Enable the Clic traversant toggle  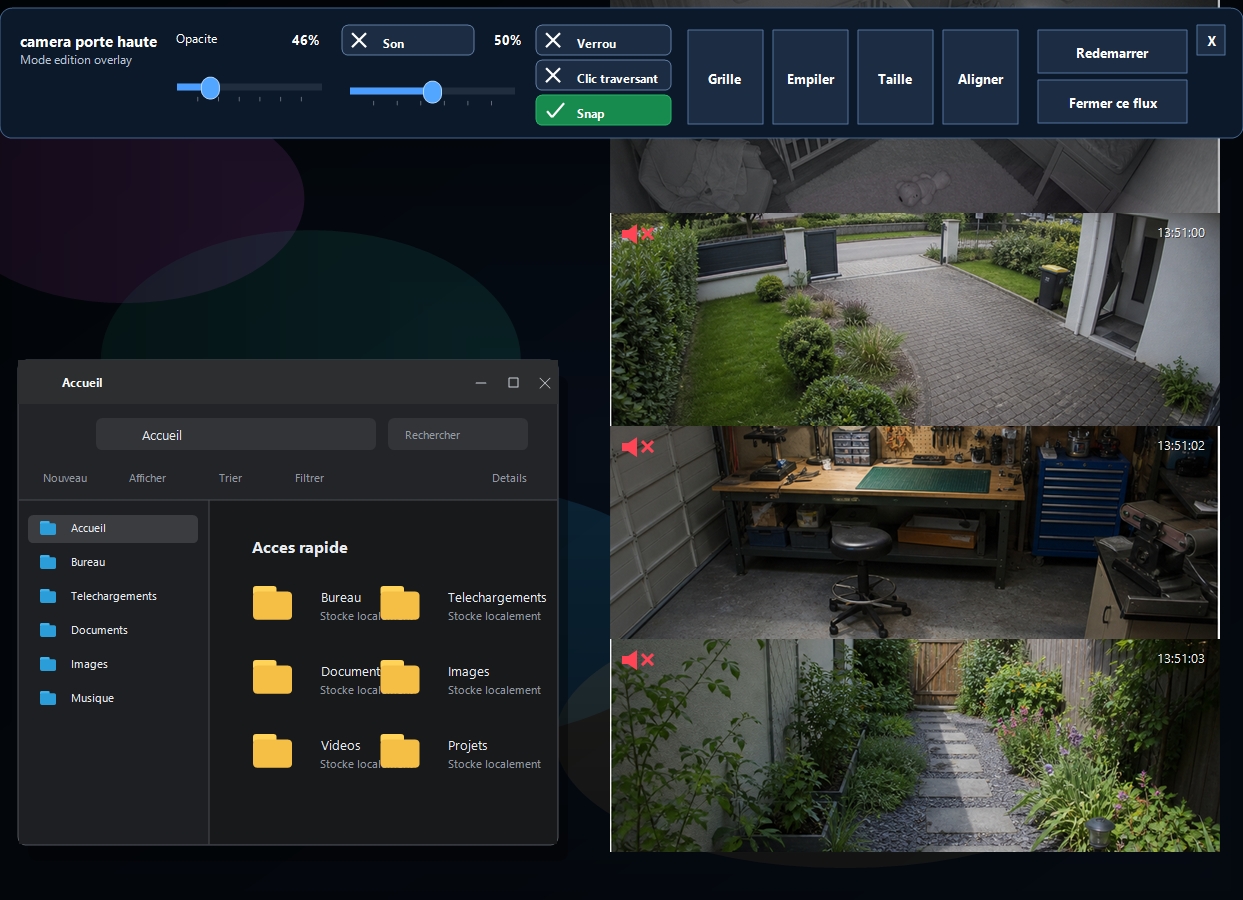coord(603,76)
